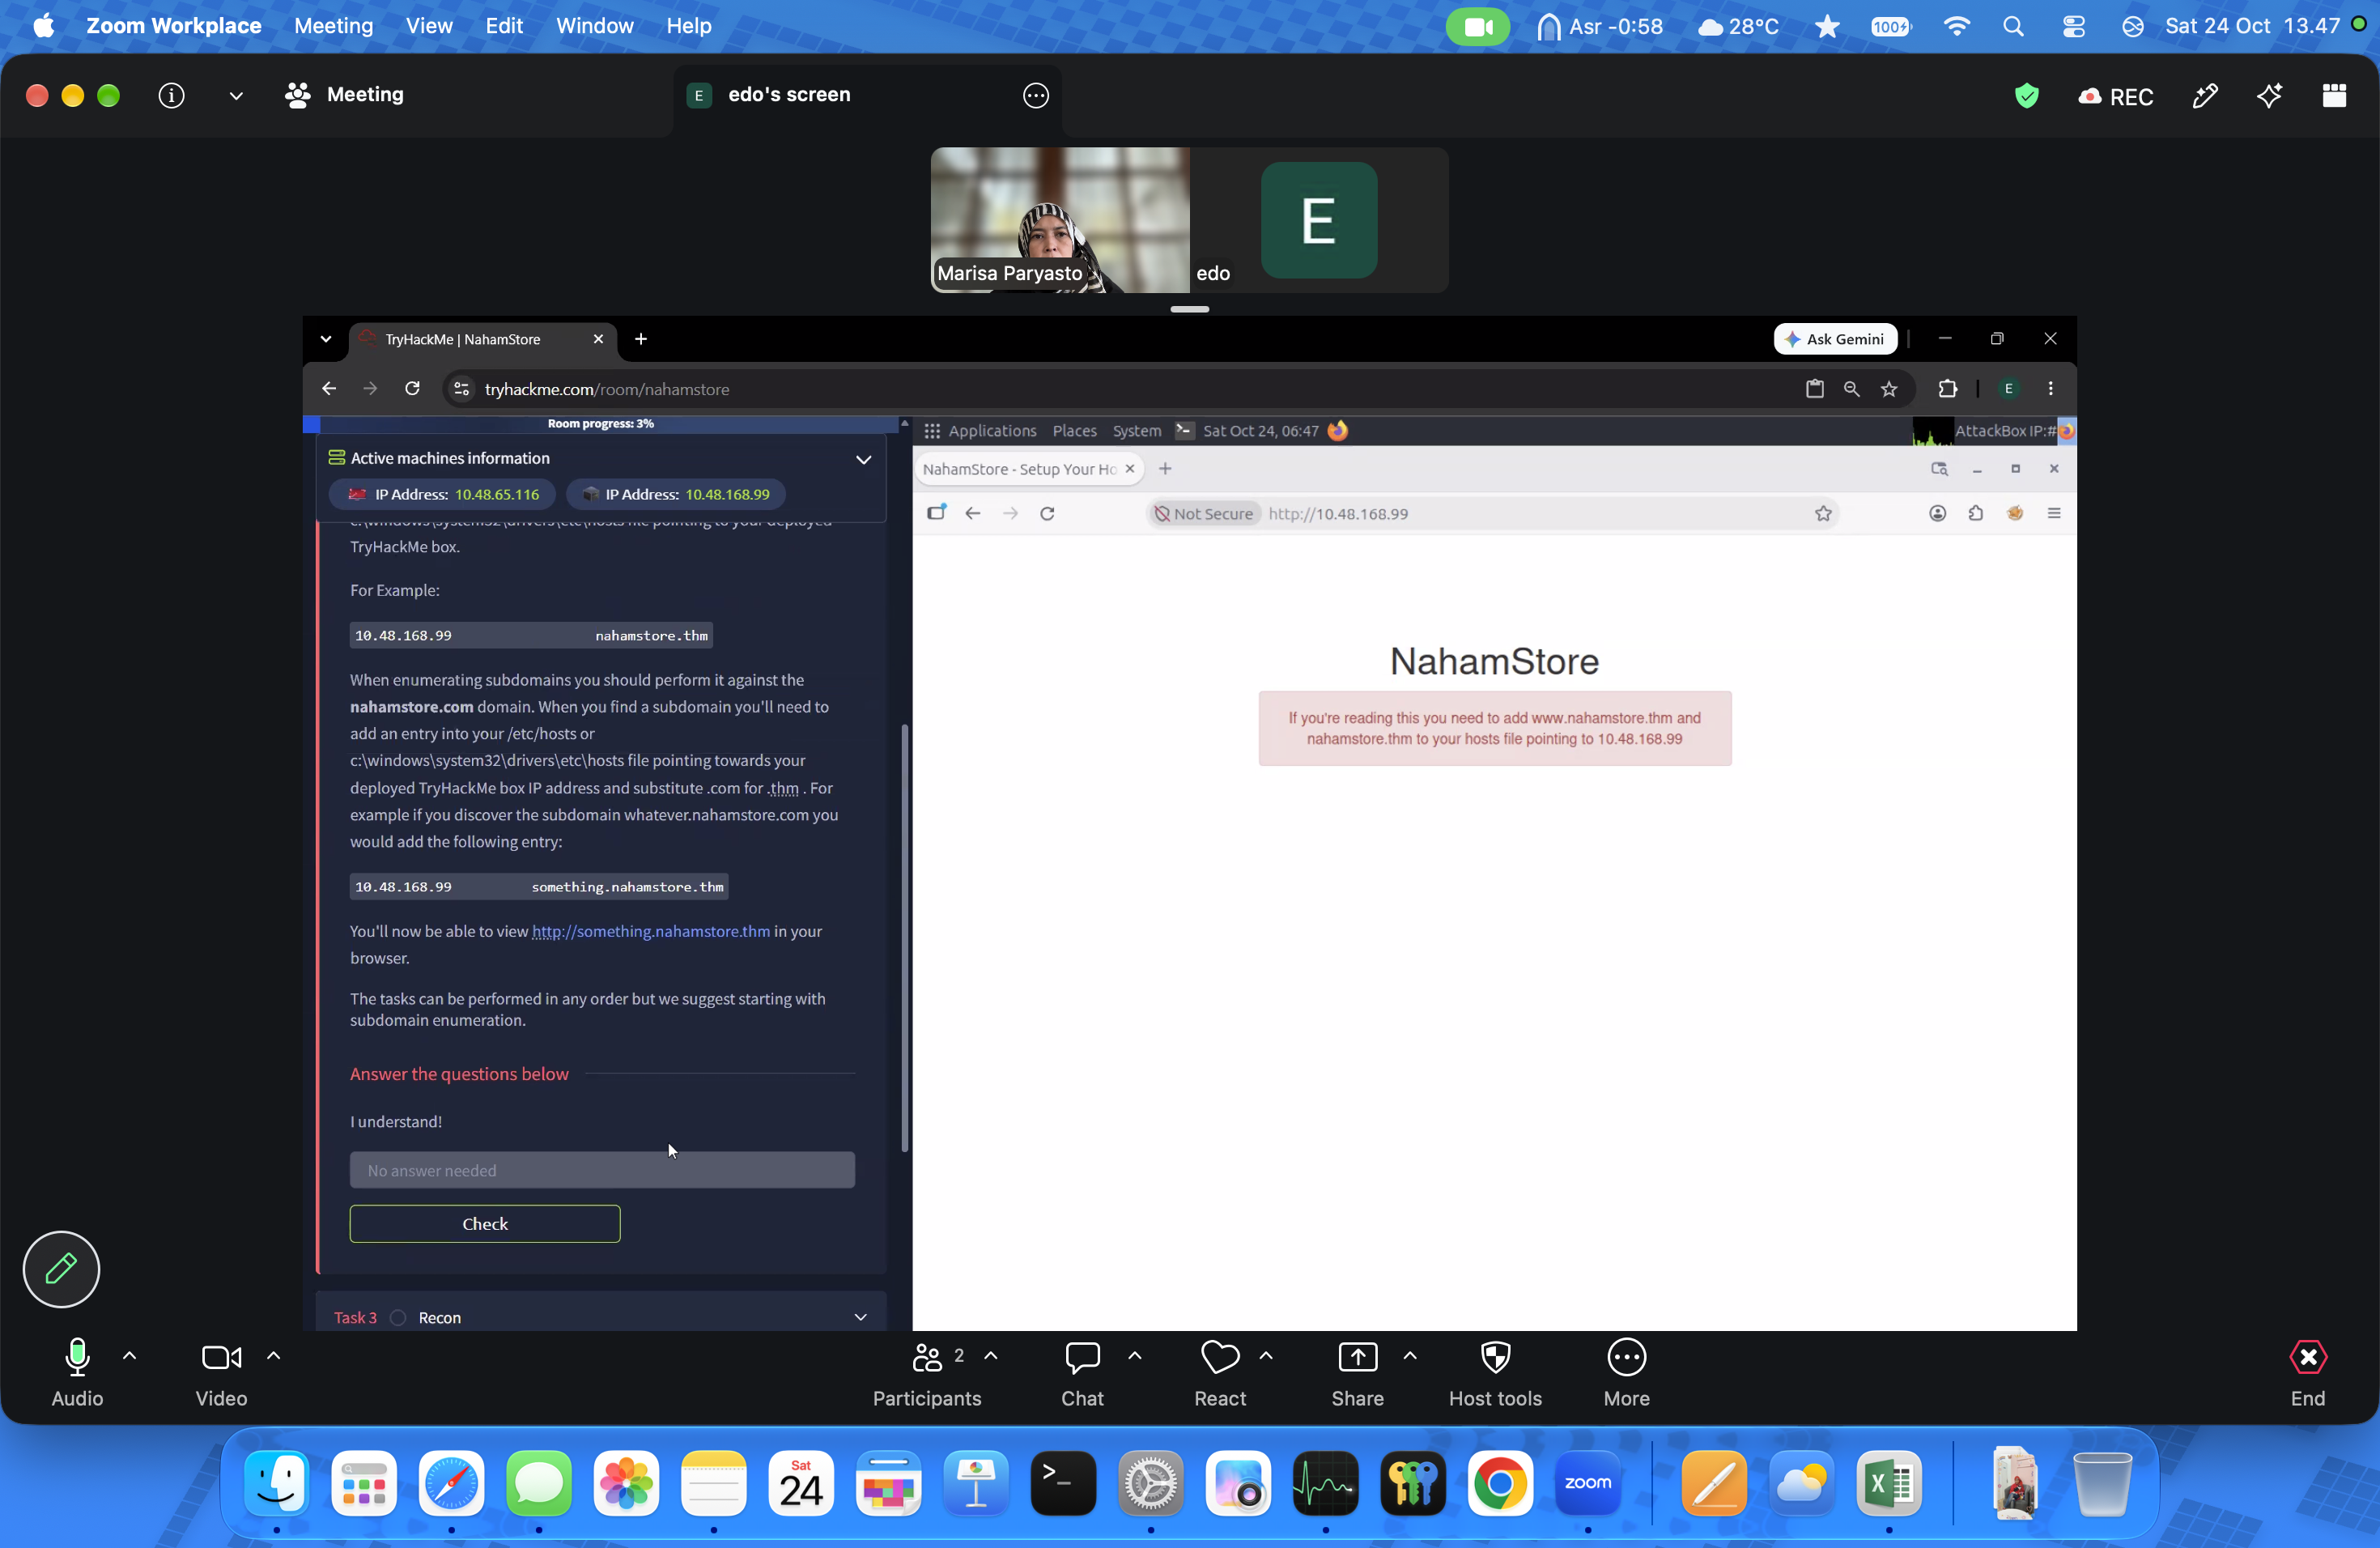Toggle the Video camera
2380x1548 pixels.
(x=221, y=1373)
